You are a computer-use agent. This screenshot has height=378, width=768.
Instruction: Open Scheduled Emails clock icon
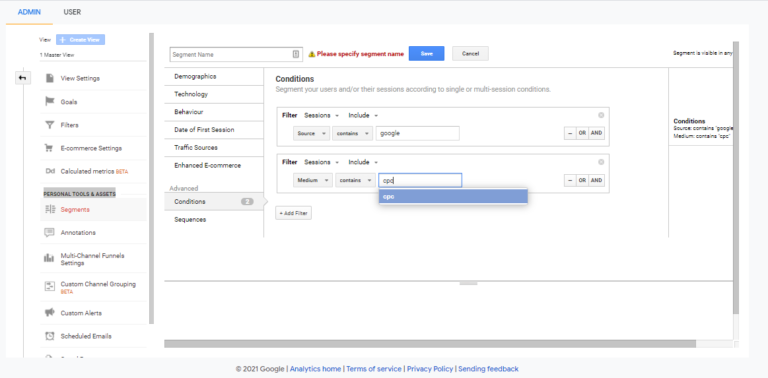[x=49, y=336]
